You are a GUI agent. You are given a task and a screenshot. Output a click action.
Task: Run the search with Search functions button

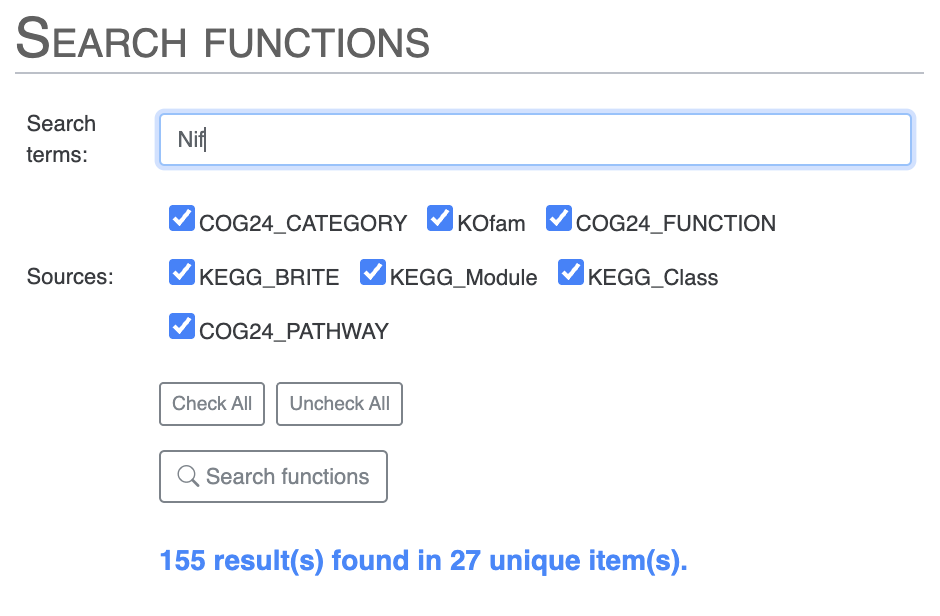pyautogui.click(x=273, y=477)
